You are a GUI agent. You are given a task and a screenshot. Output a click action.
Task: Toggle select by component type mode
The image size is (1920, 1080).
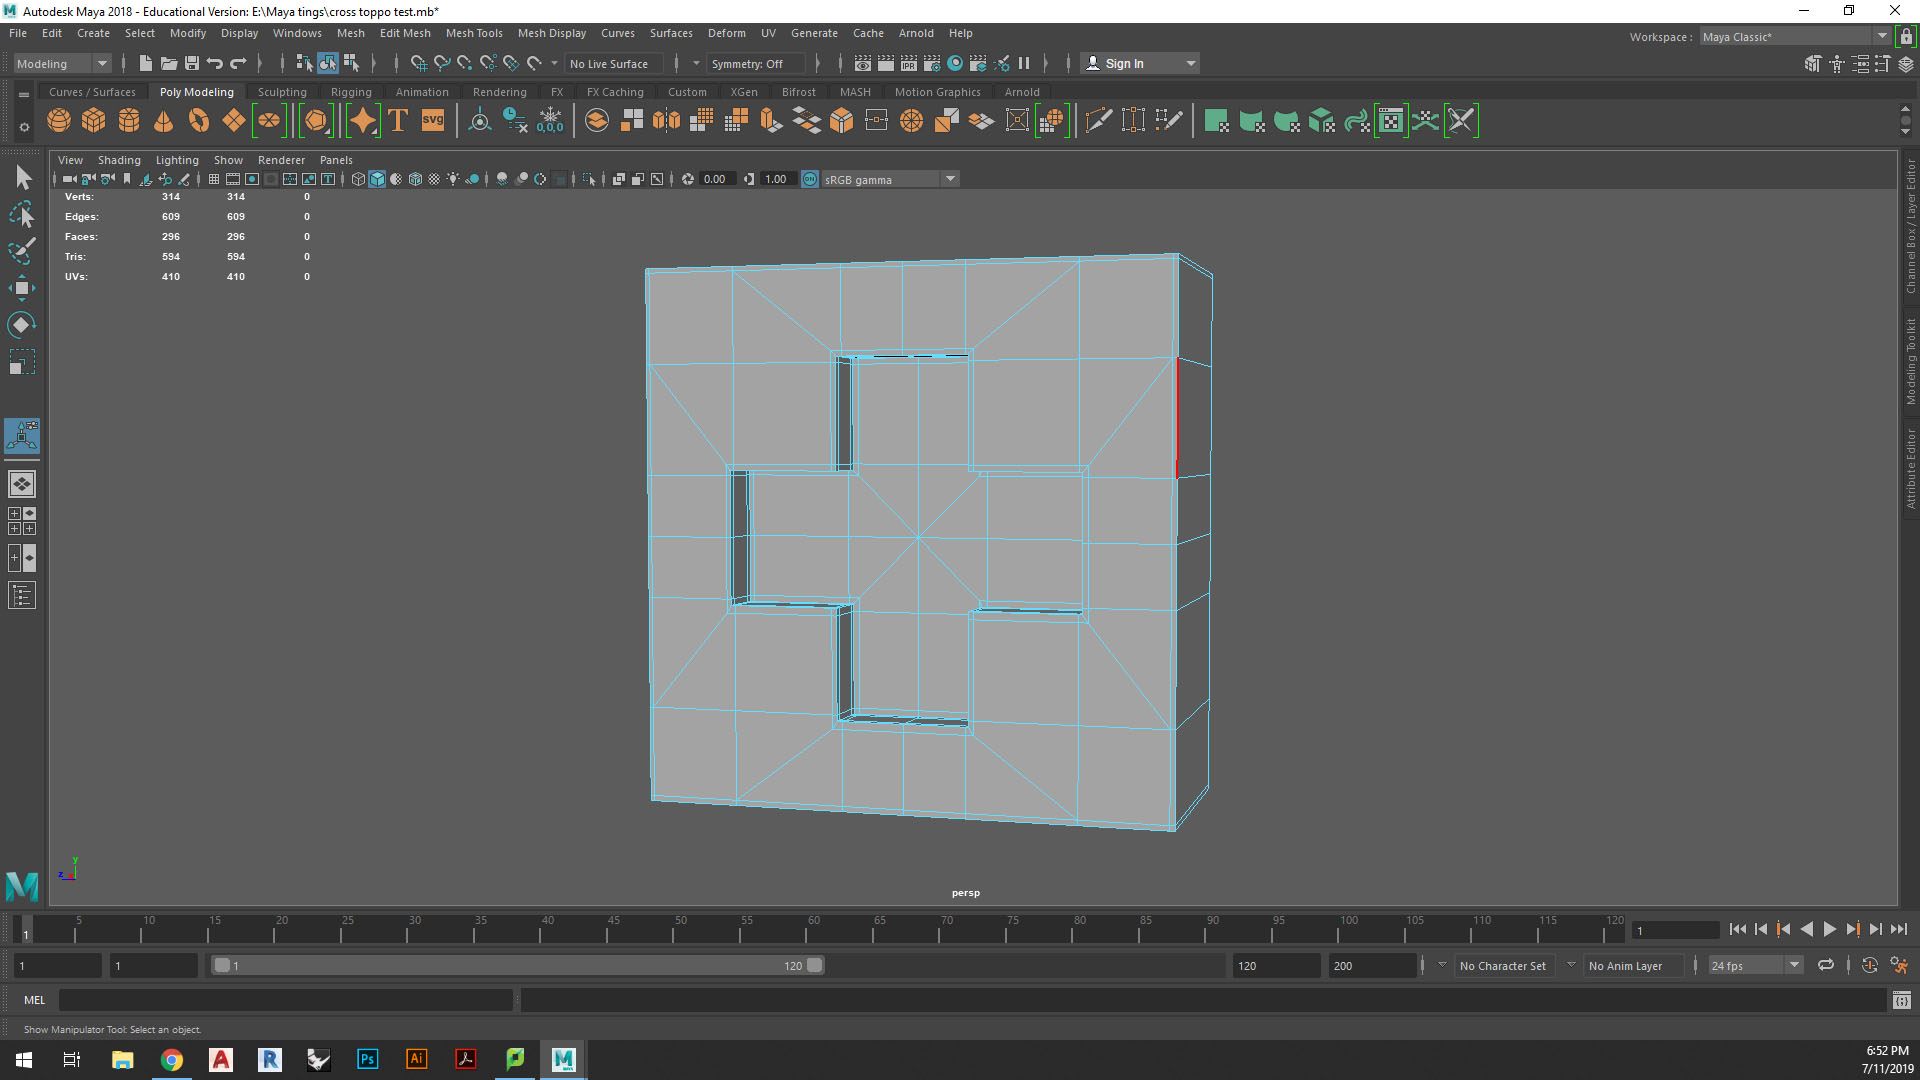[351, 63]
